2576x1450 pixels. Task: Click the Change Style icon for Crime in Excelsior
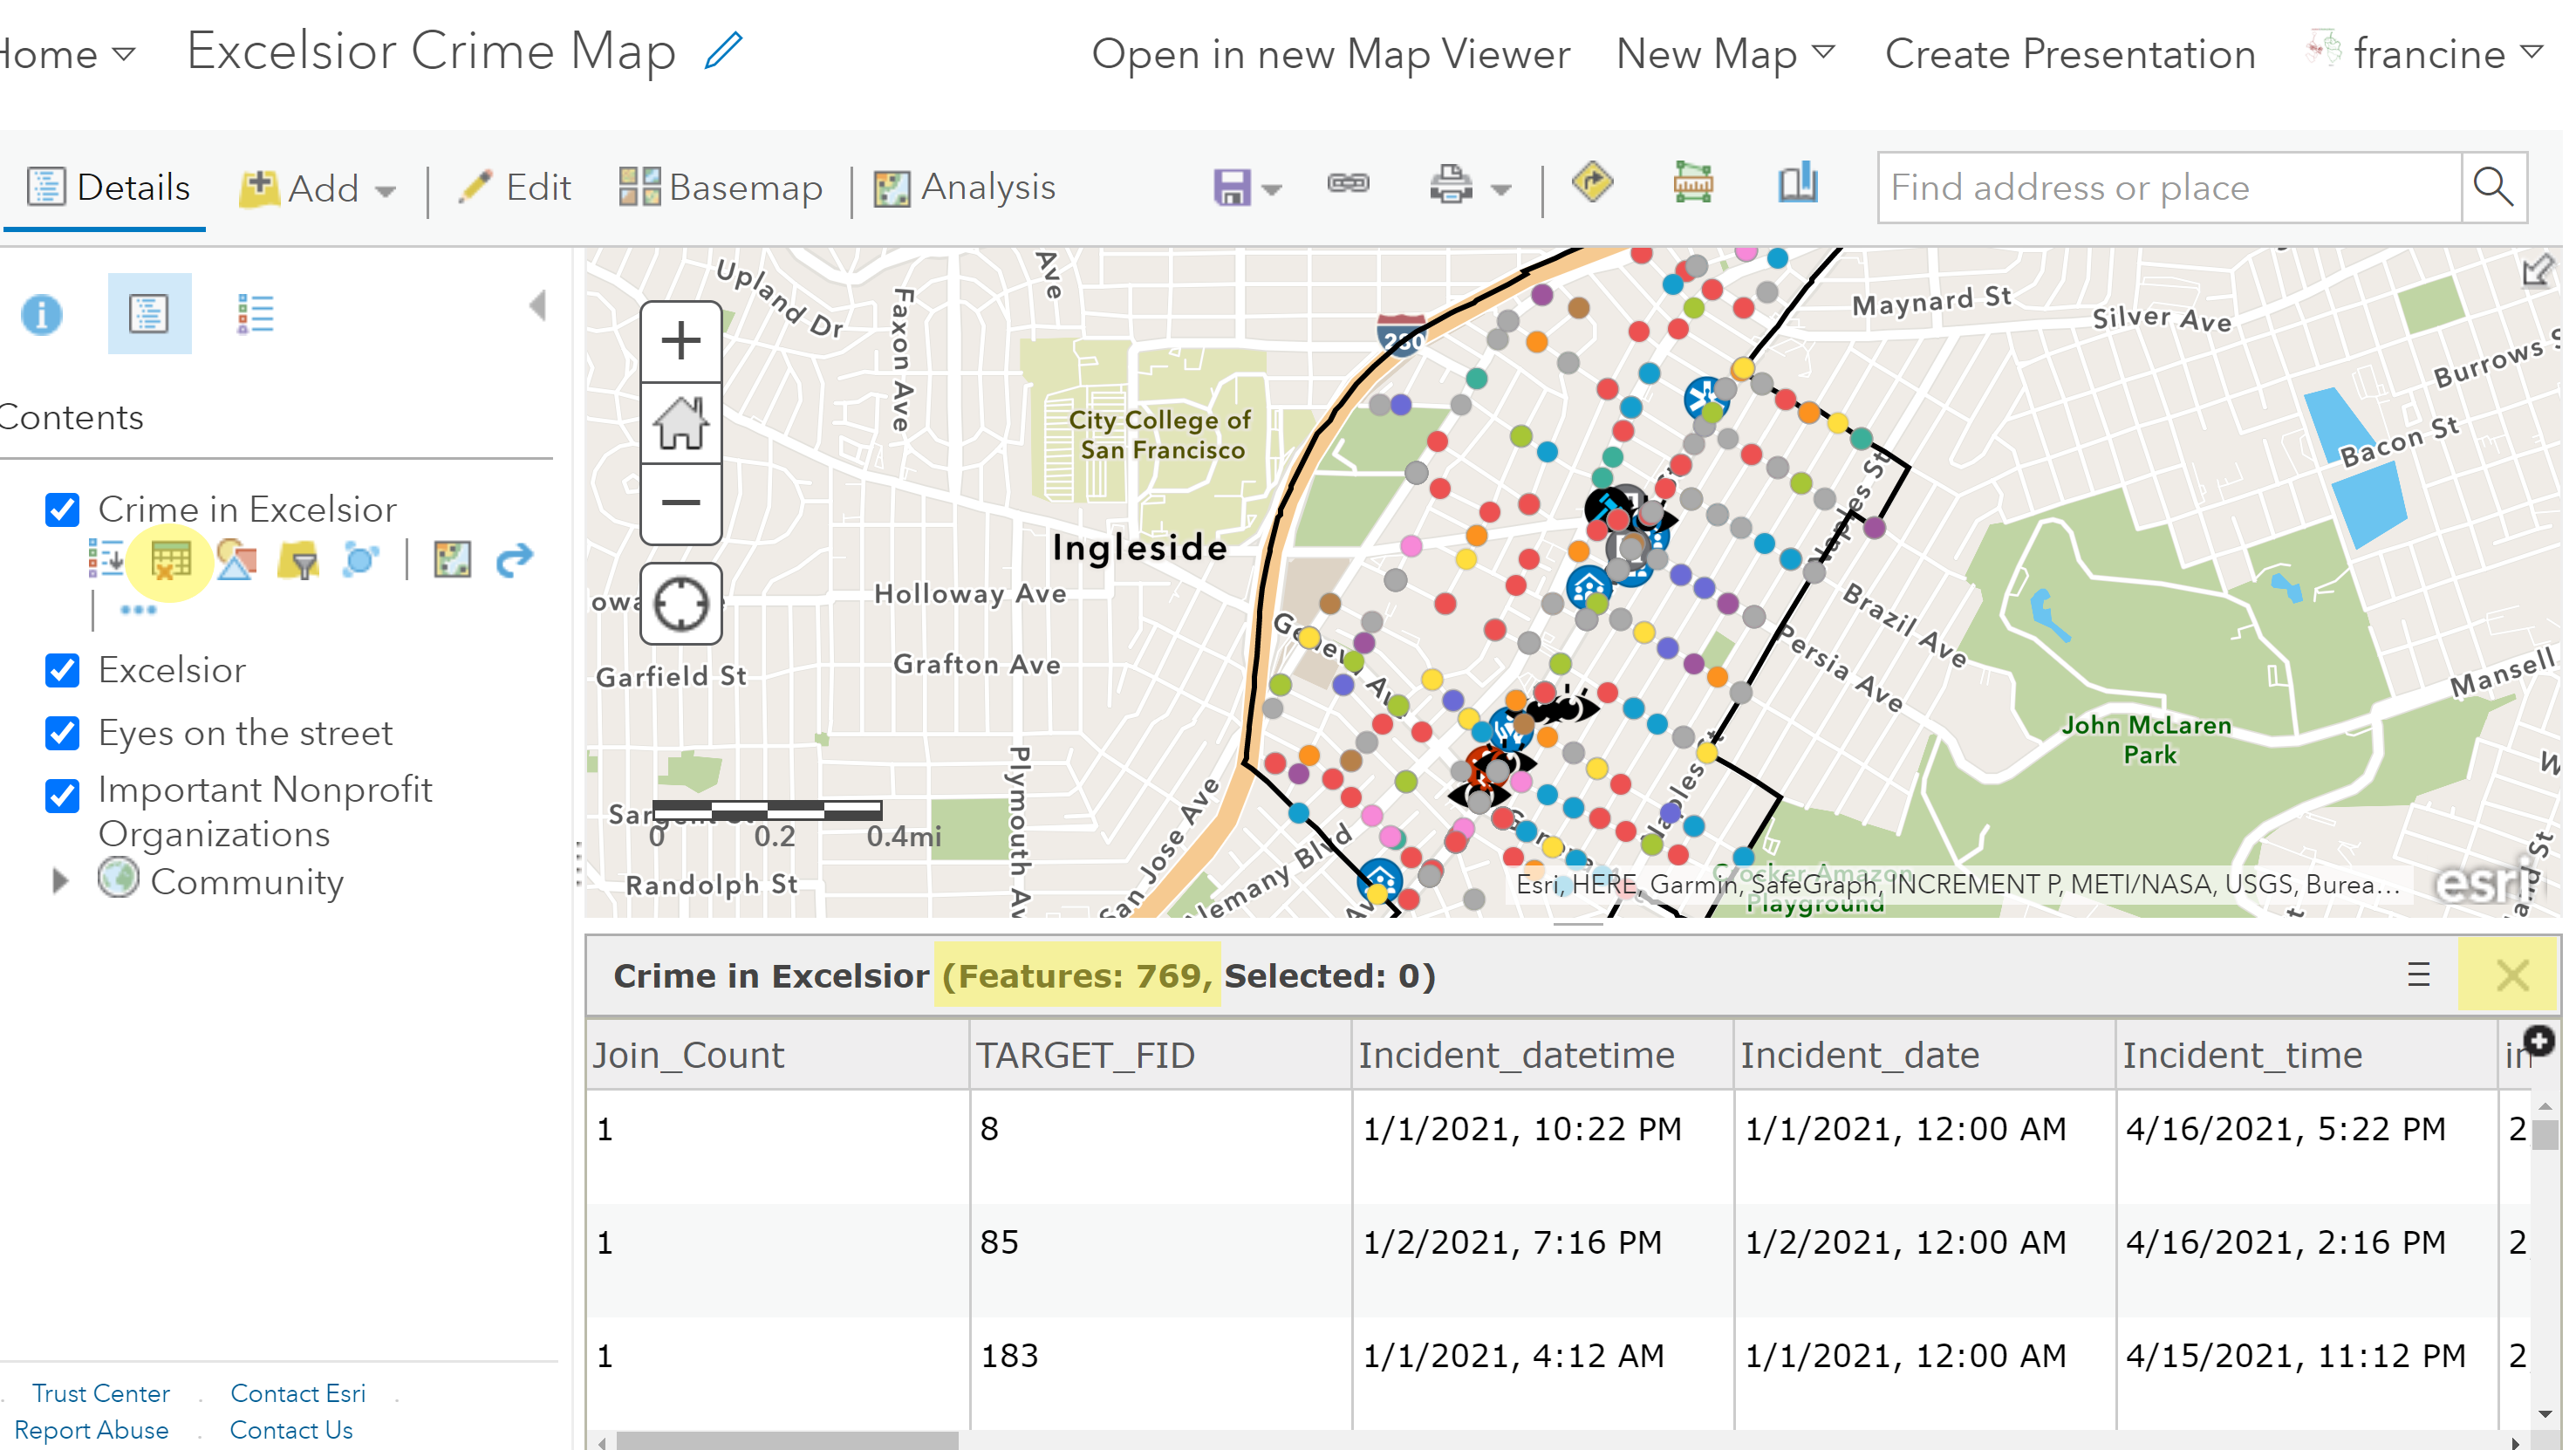tap(236, 561)
